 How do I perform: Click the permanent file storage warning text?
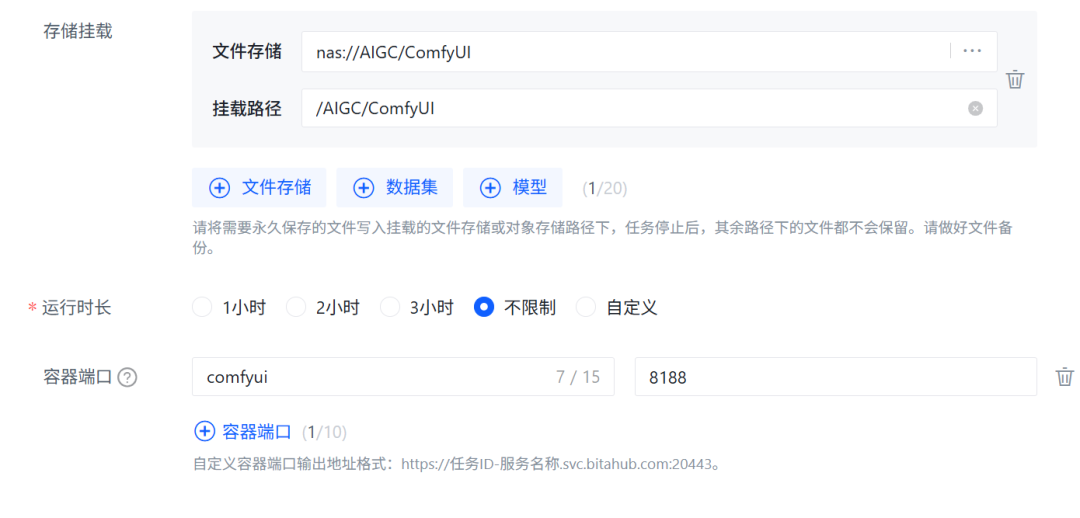click(x=603, y=238)
